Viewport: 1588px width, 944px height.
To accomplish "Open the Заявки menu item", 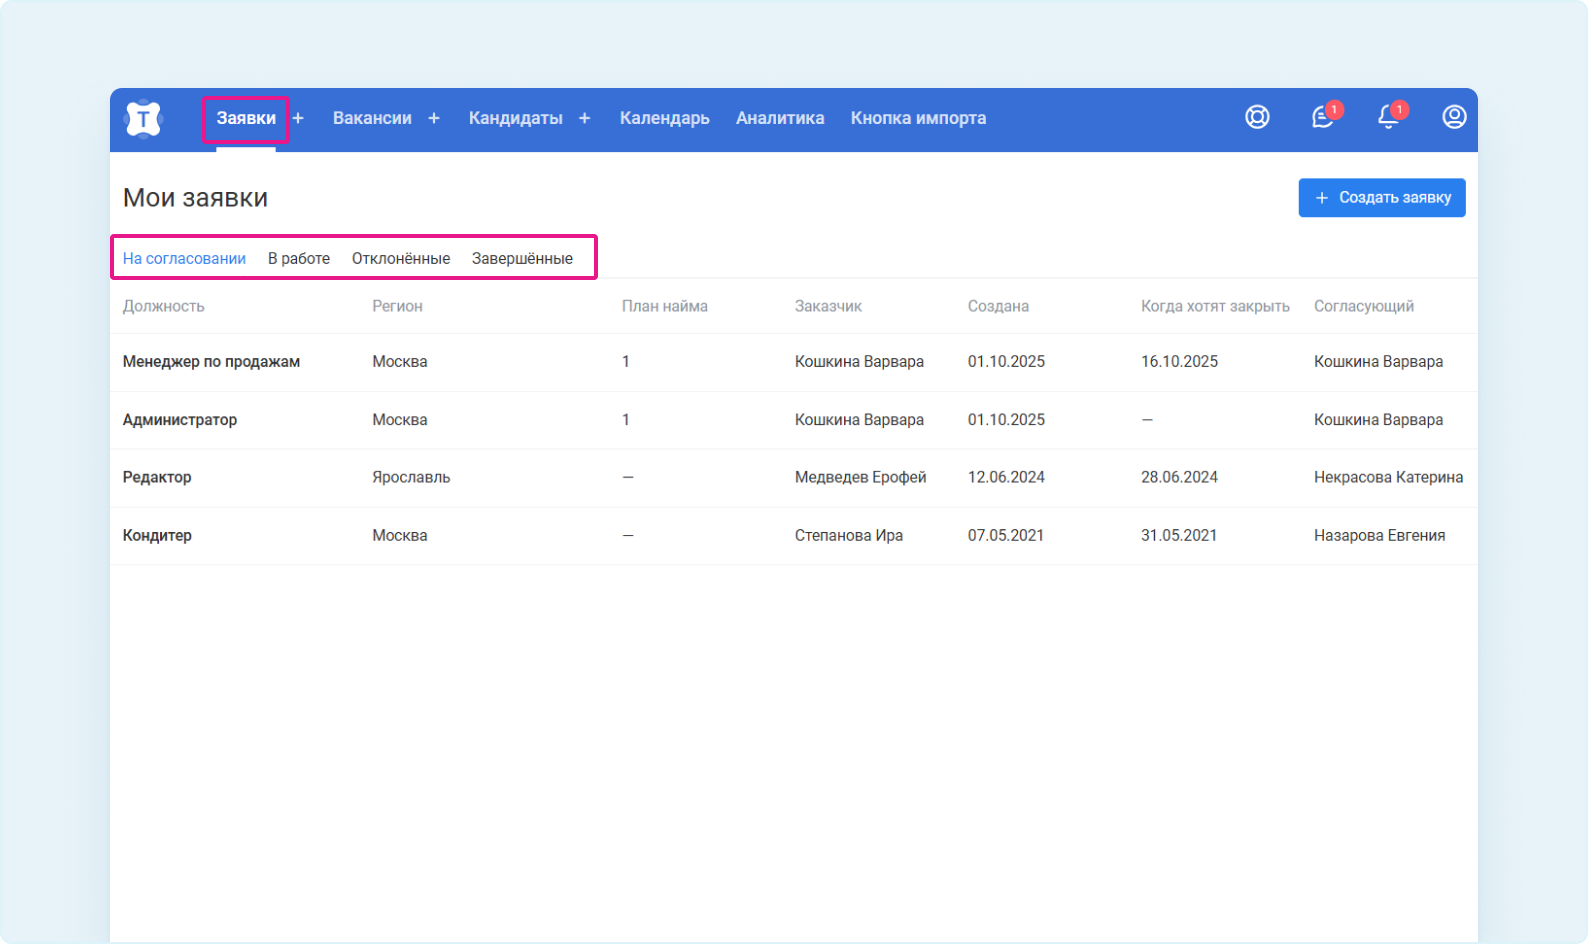I will pyautogui.click(x=246, y=118).
